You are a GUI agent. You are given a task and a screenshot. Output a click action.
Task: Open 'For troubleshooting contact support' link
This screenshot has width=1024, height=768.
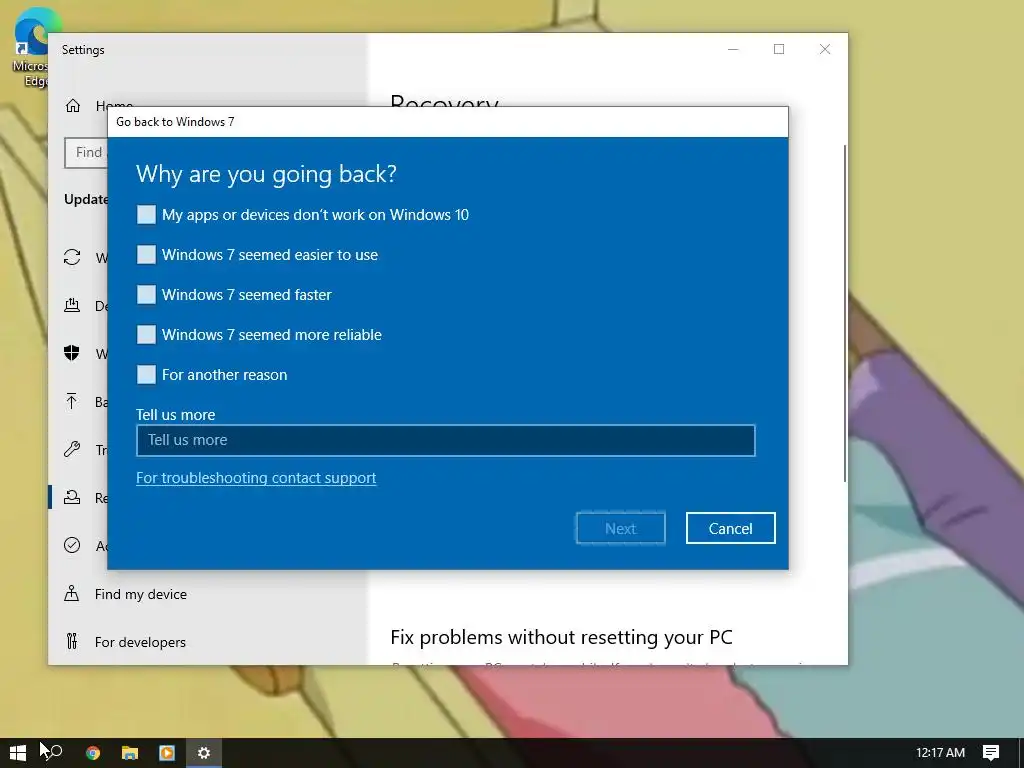(256, 478)
